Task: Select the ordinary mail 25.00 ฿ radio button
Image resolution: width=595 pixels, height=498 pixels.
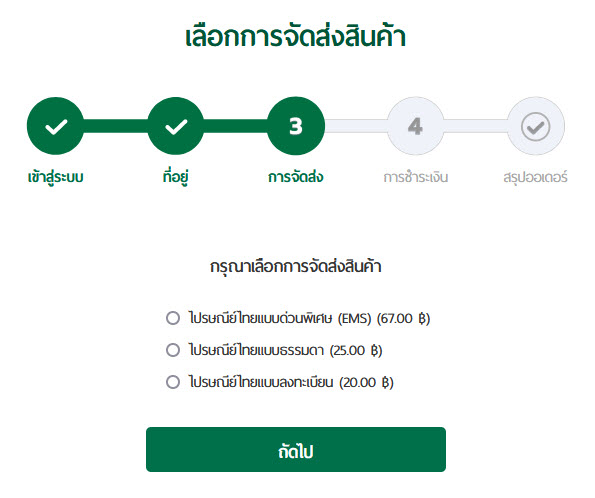Action: (173, 350)
